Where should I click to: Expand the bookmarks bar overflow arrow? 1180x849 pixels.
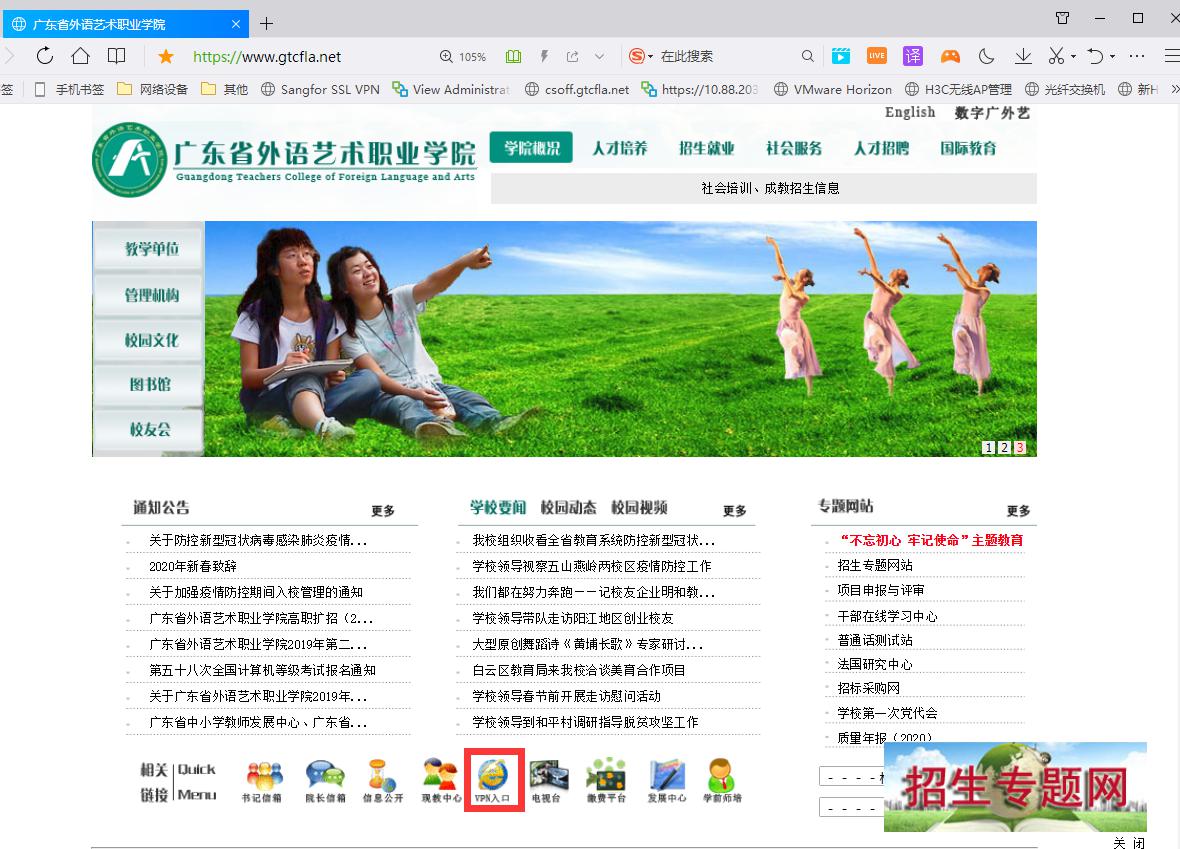click(x=1174, y=89)
